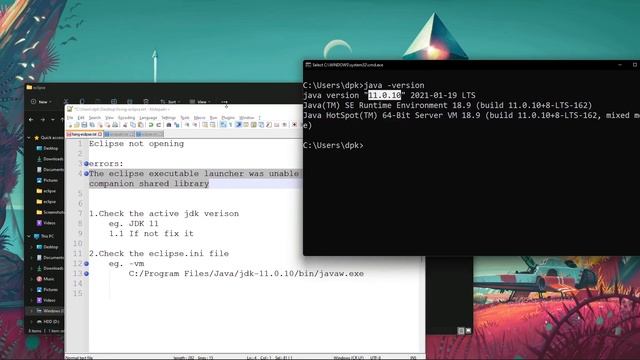This screenshot has width=640, height=360.
Task: Click the Undo icon in Notepad++ toolbar
Action: pos(151,125)
